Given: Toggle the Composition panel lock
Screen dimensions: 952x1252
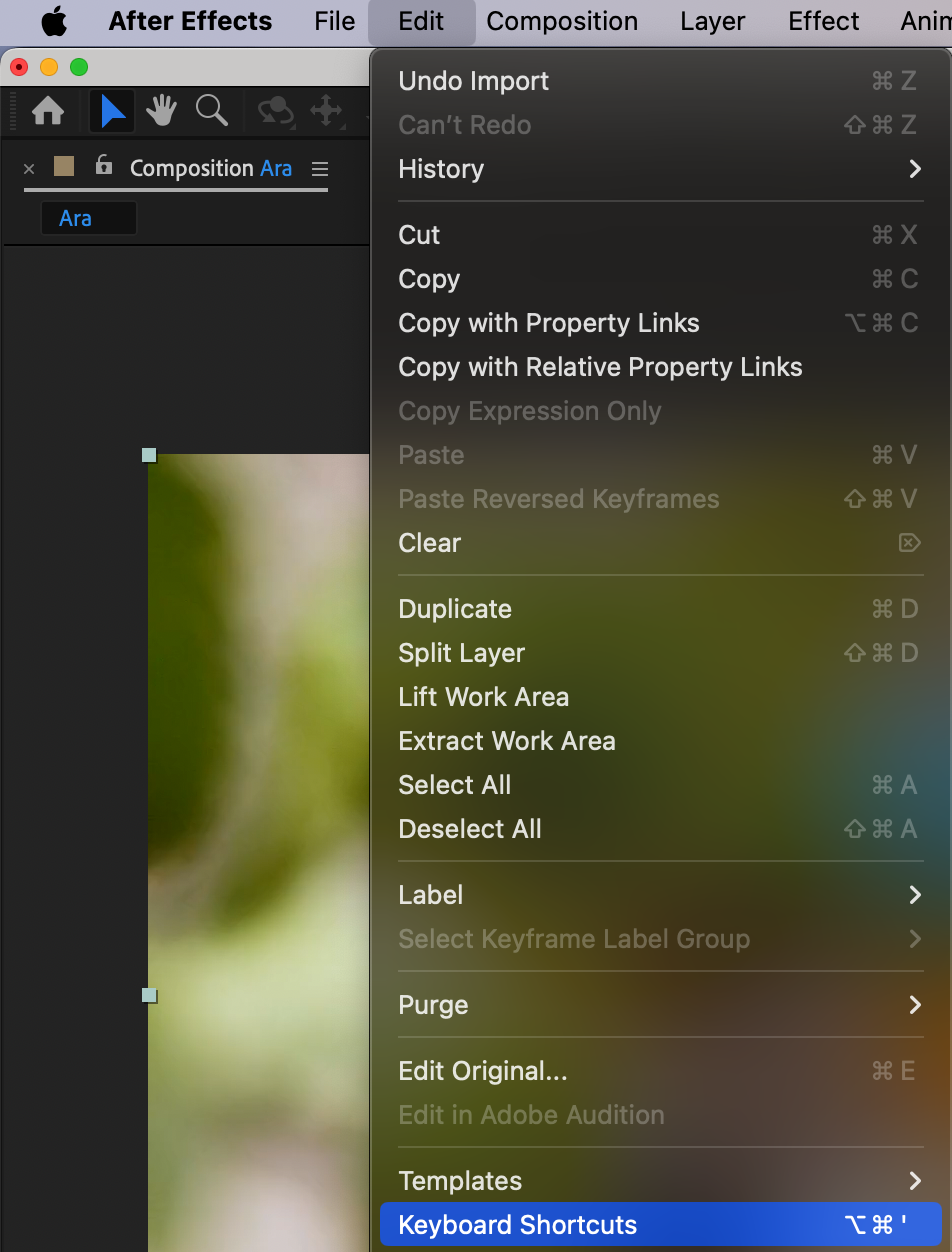Looking at the screenshot, I should click(104, 166).
